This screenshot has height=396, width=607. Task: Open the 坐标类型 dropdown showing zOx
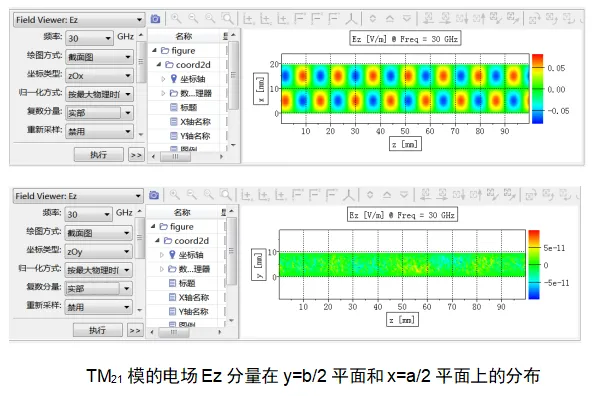[x=99, y=75]
